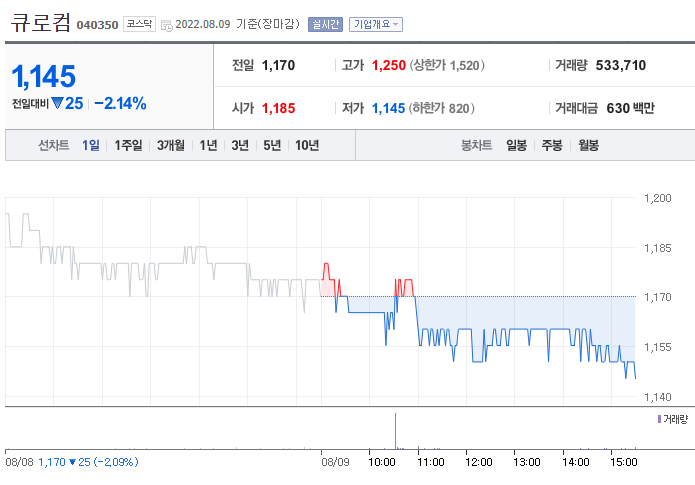Click the upper limit text 상한가 1,520
695x485 pixels.
pyautogui.click(x=447, y=66)
